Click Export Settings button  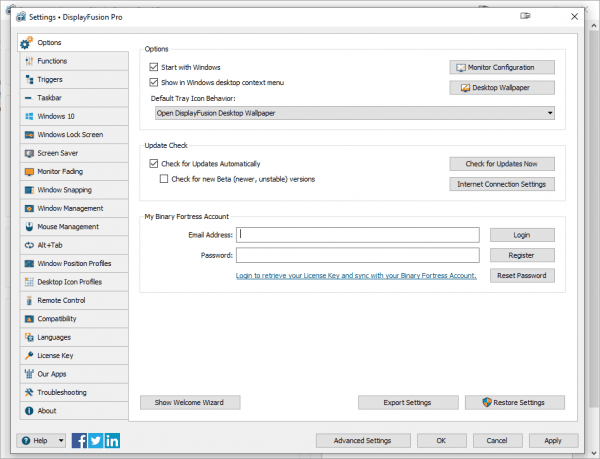(408, 402)
